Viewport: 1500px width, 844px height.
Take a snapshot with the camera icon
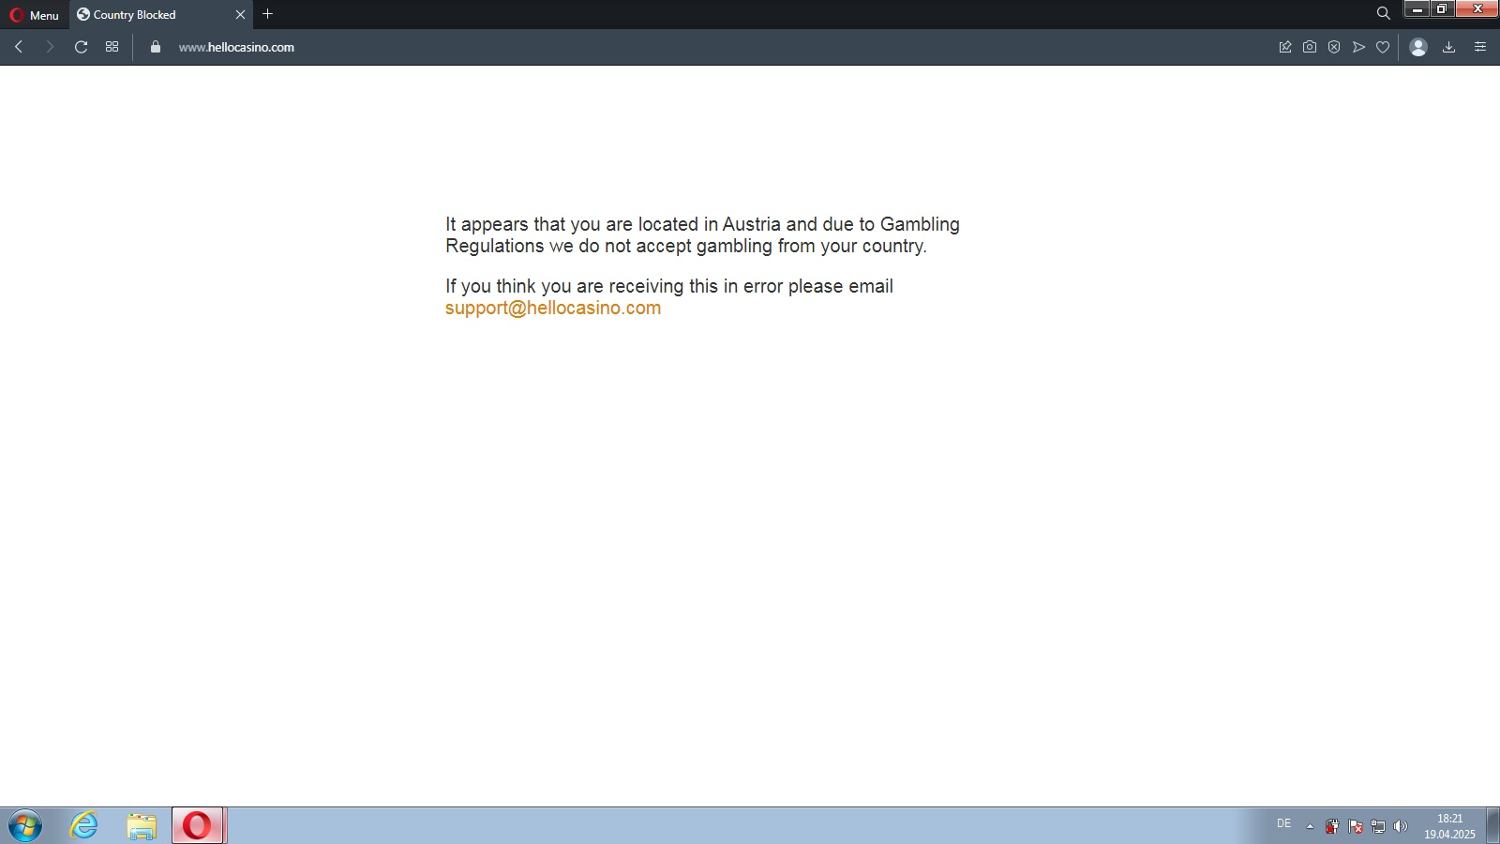point(1309,47)
